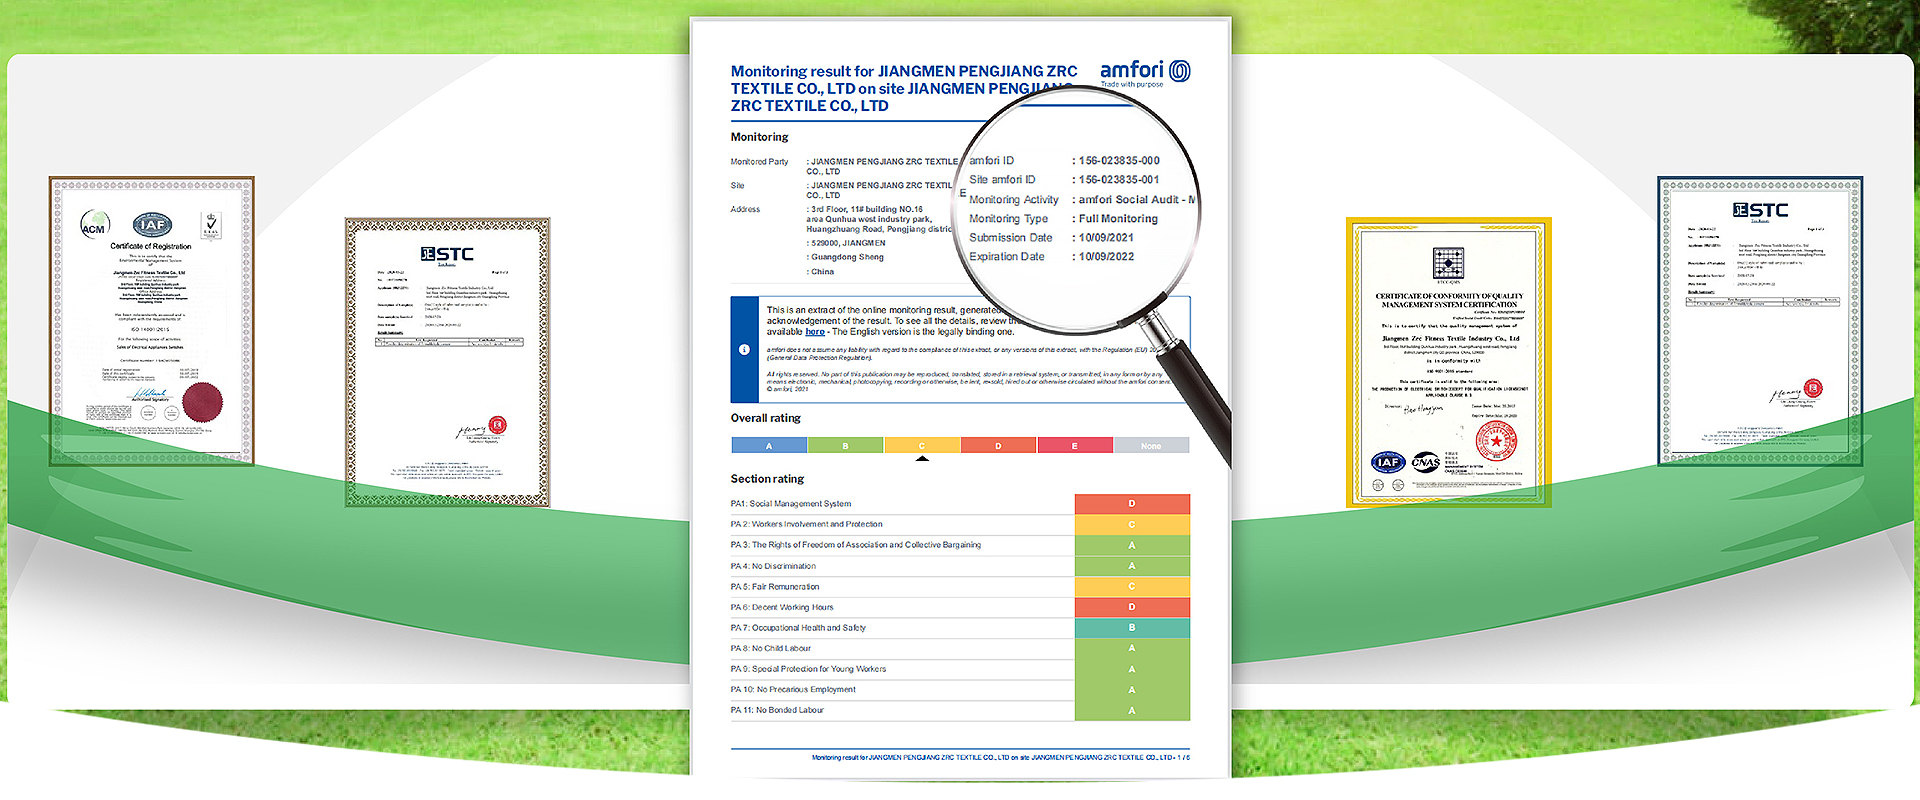This screenshot has height=800, width=1920.
Task: Click the B rating cell for Occupational Health and Safety
Action: click(1132, 628)
